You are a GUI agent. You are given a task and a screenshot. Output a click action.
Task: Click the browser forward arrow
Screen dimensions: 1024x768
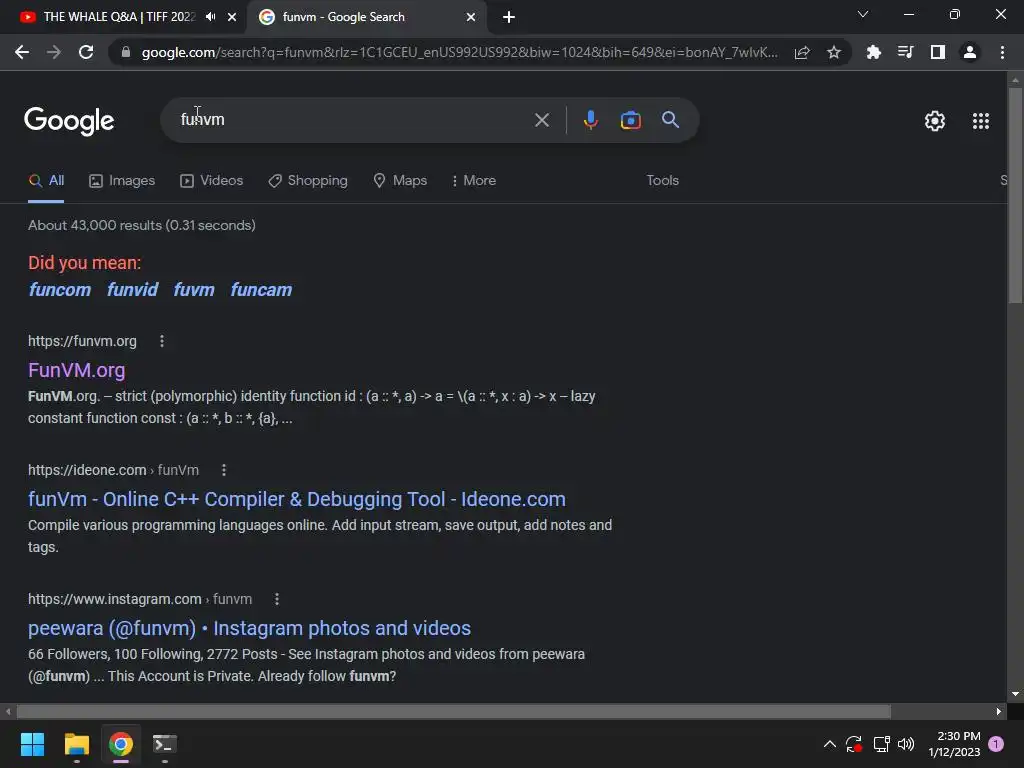click(x=54, y=52)
